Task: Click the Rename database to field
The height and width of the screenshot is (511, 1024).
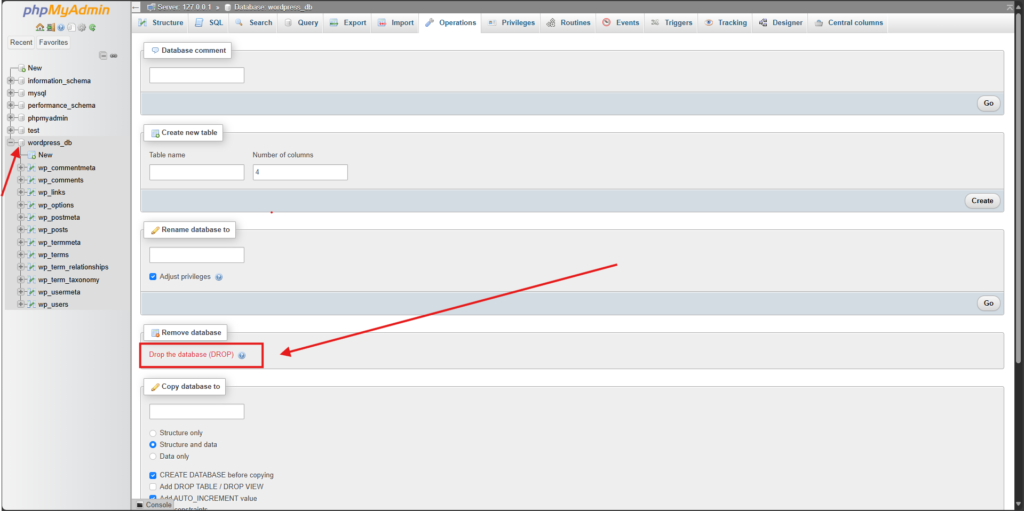Action: tap(197, 255)
